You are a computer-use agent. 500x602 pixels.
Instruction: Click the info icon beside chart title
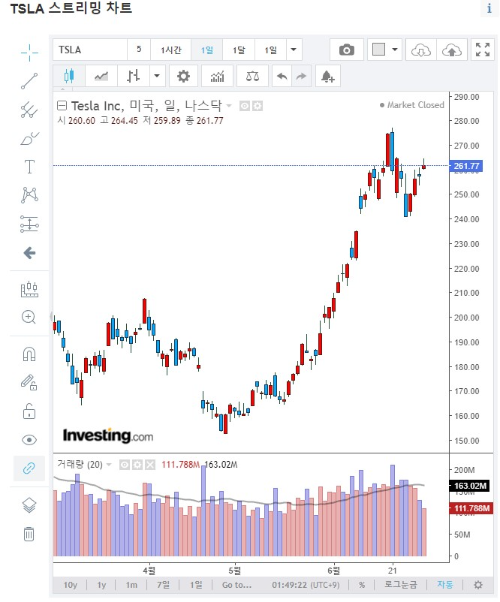pos(489,8)
